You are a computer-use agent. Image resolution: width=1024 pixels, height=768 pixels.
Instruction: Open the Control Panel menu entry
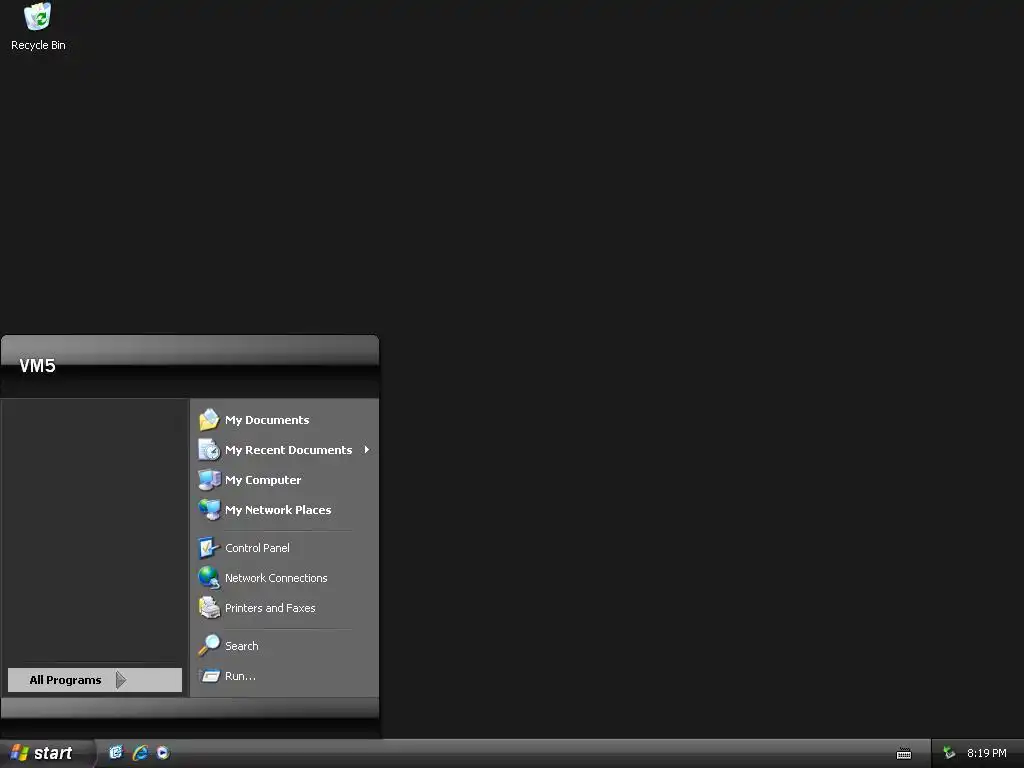pyautogui.click(x=285, y=547)
